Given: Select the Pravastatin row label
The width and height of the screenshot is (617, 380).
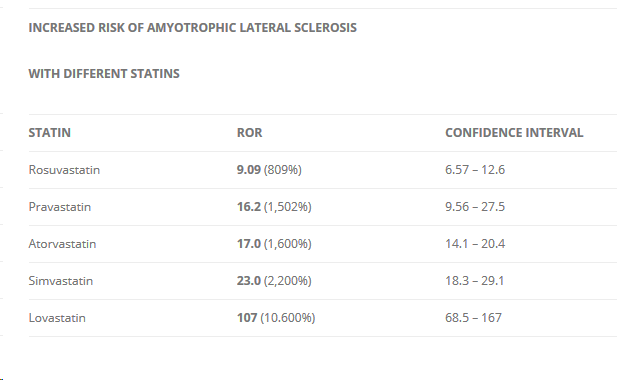Looking at the screenshot, I should (x=59, y=207).
